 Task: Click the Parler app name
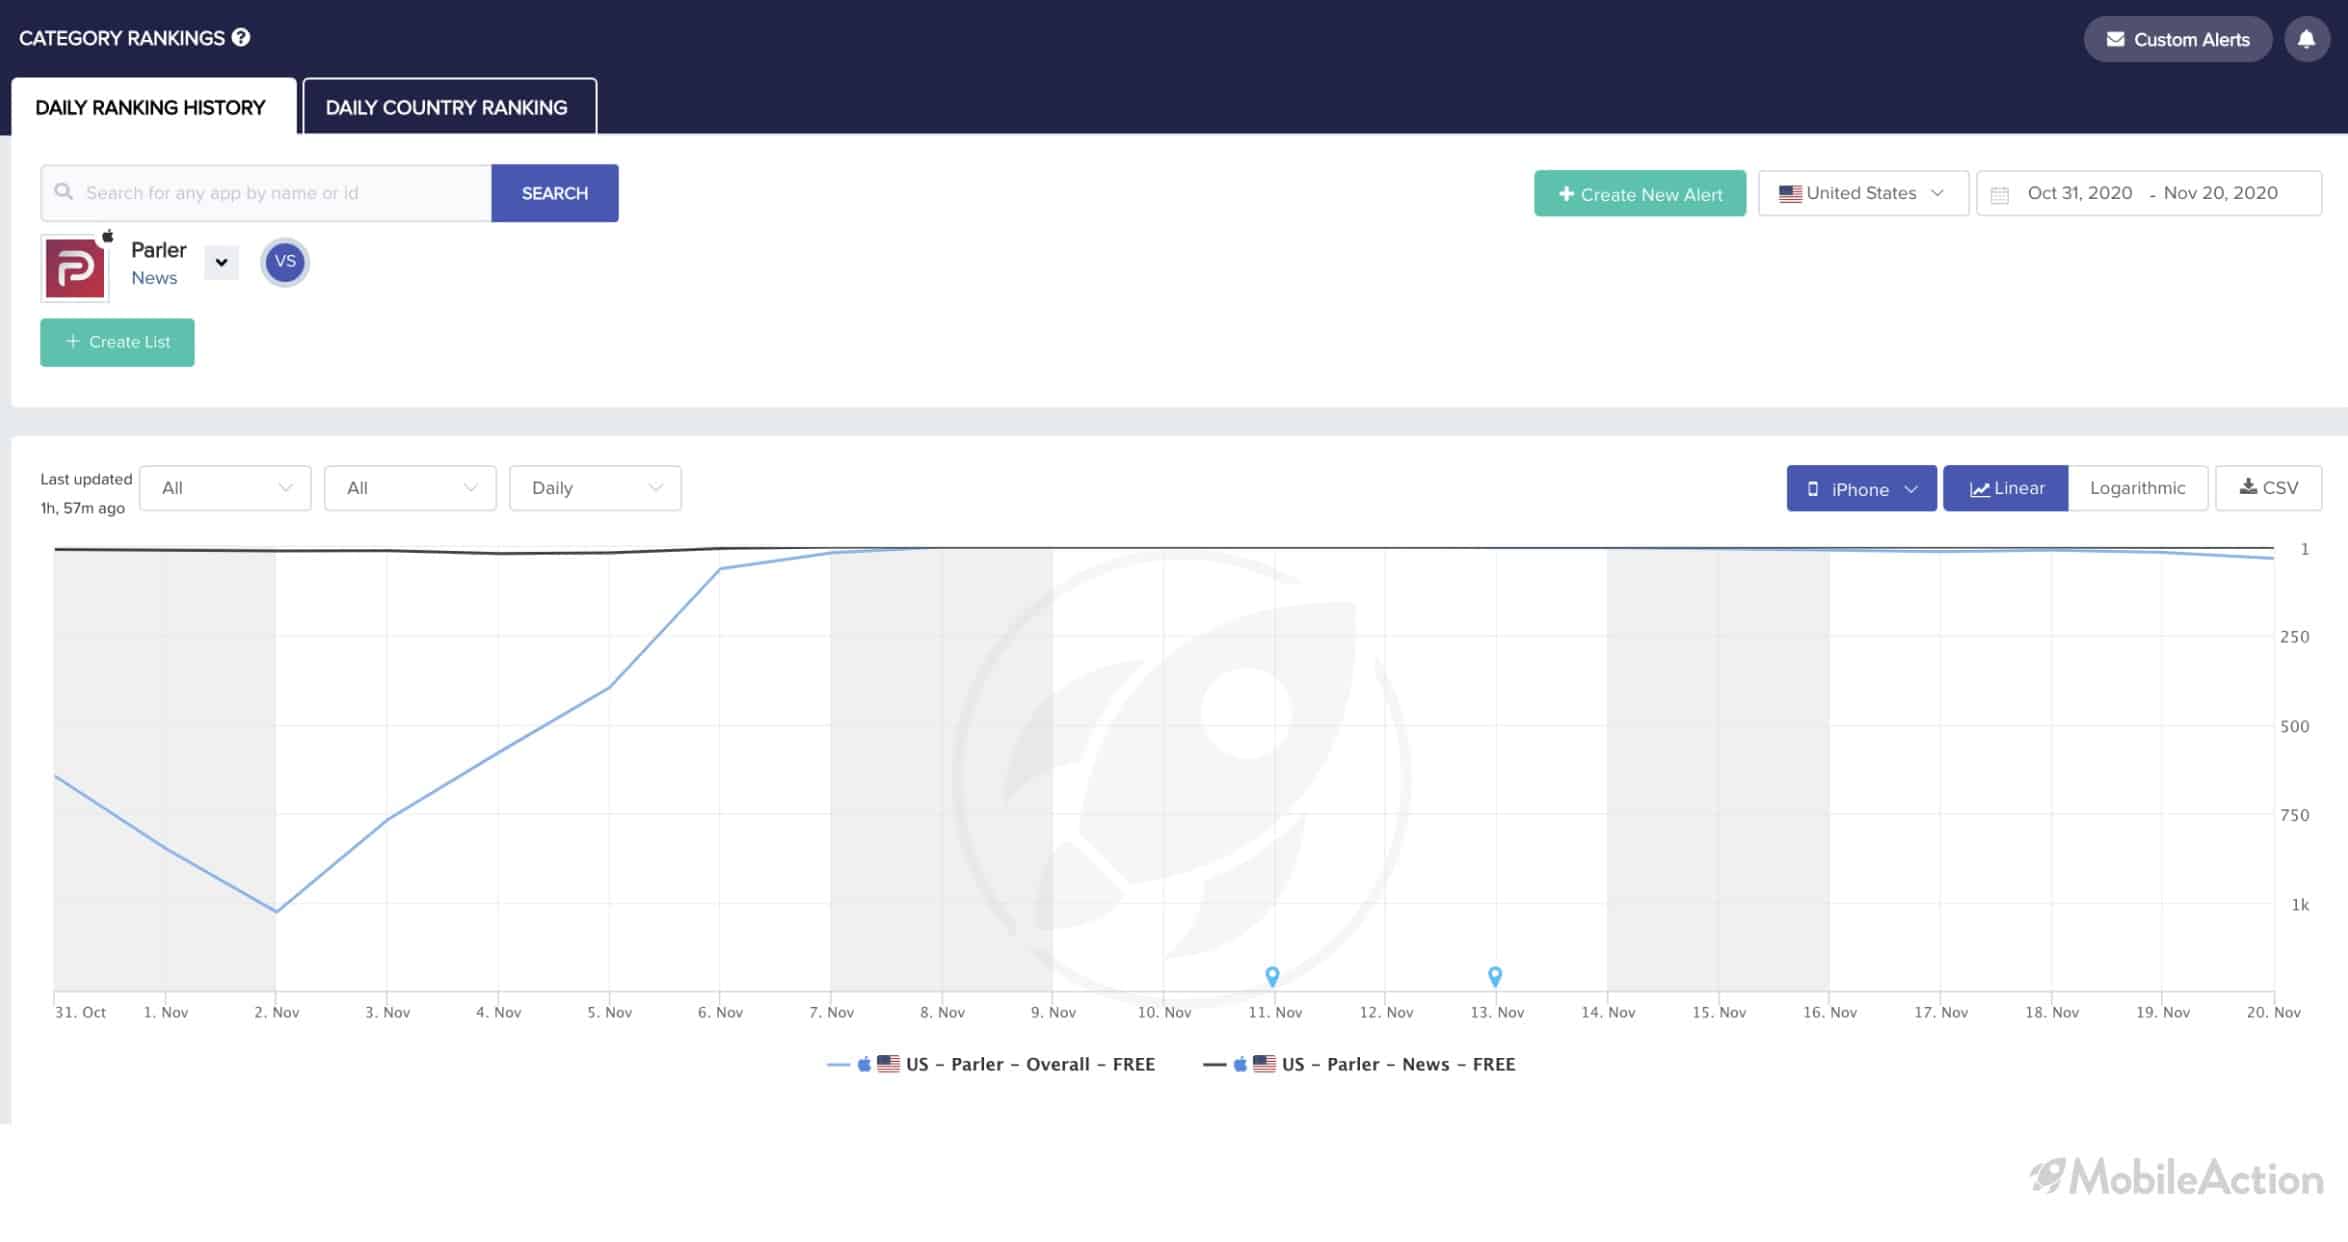point(159,250)
